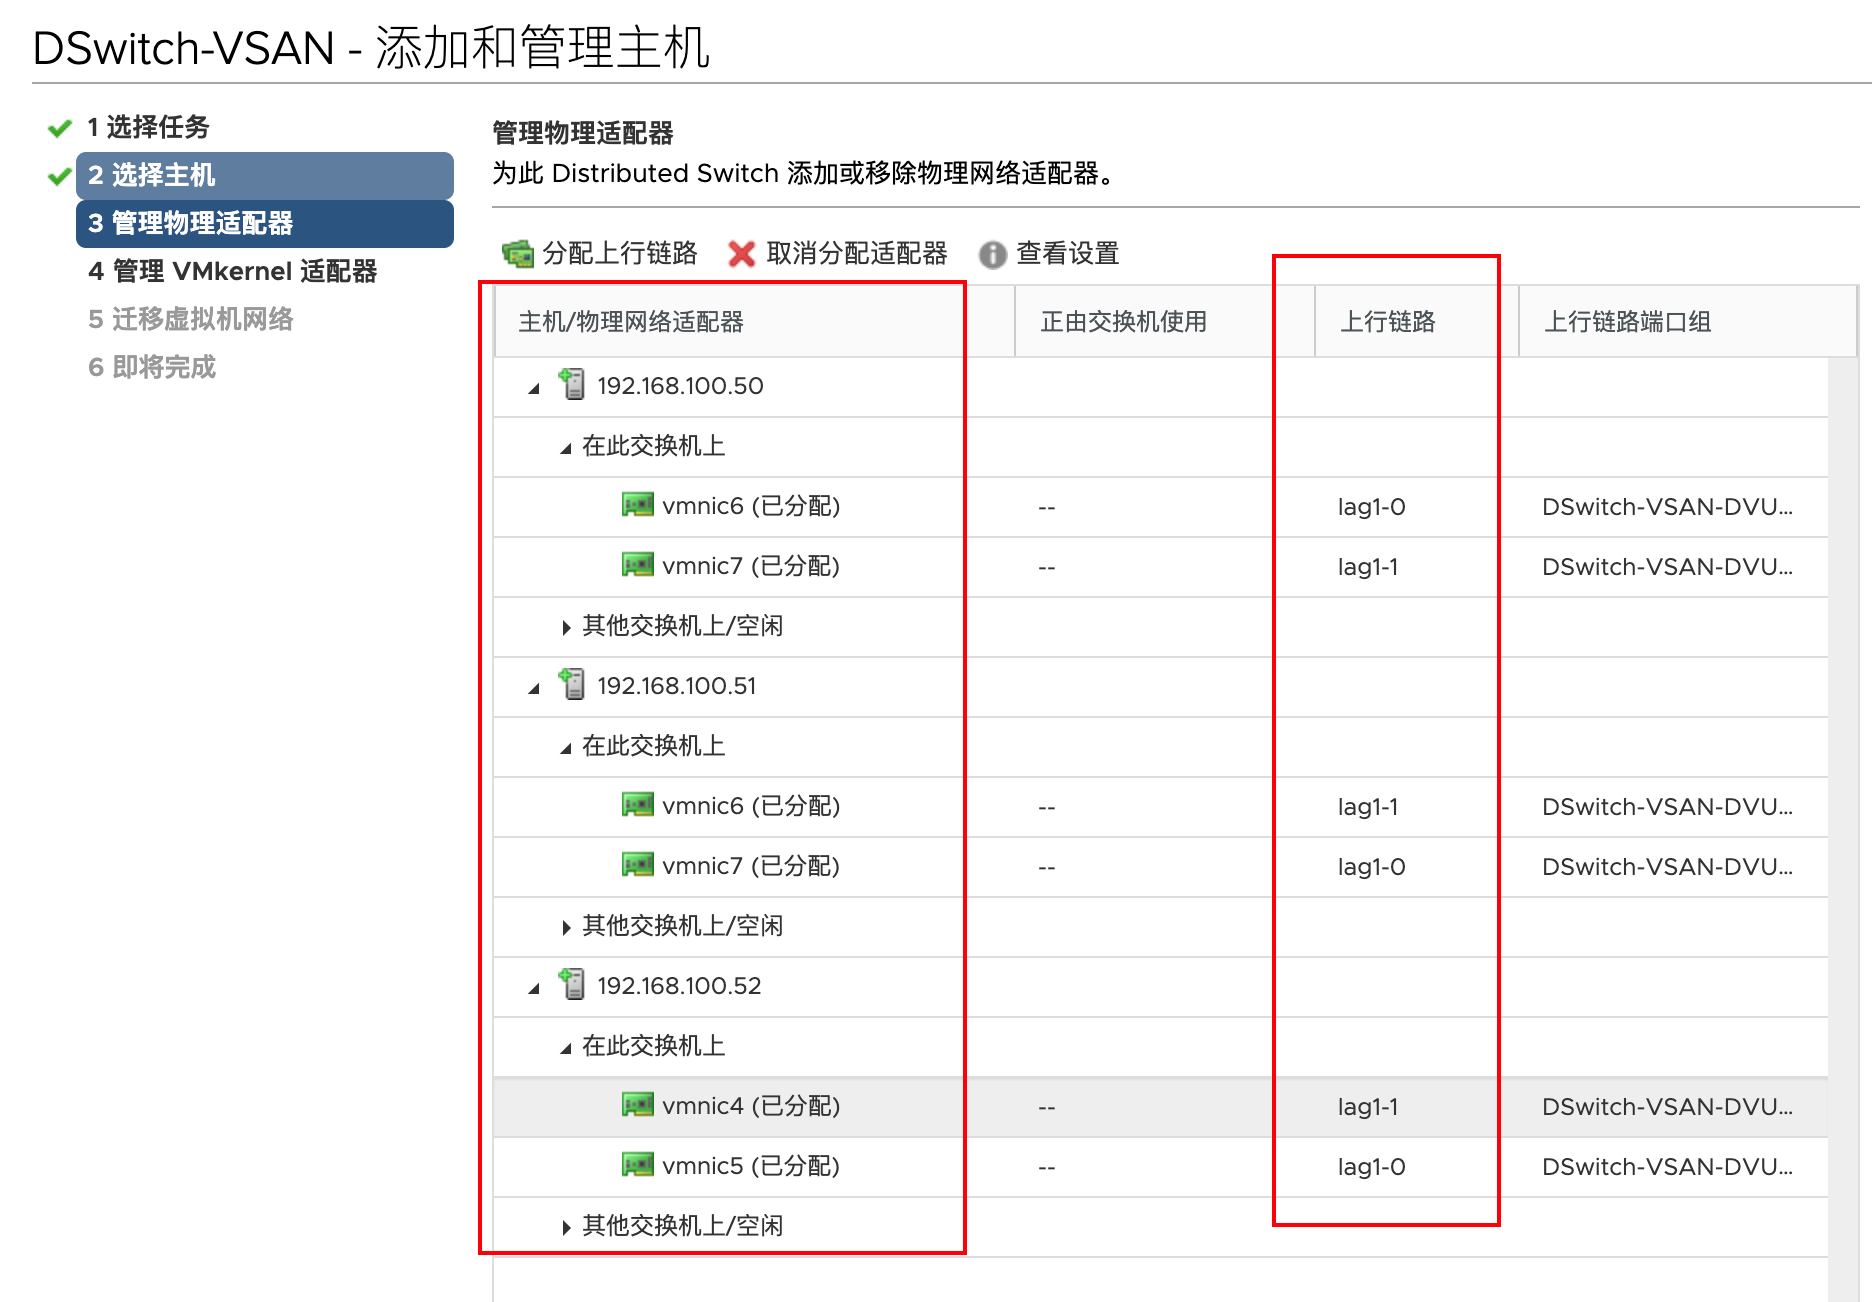This screenshot has height=1302, width=1872.
Task: Click the vmnic4 network adapter icon
Action: 638,1104
